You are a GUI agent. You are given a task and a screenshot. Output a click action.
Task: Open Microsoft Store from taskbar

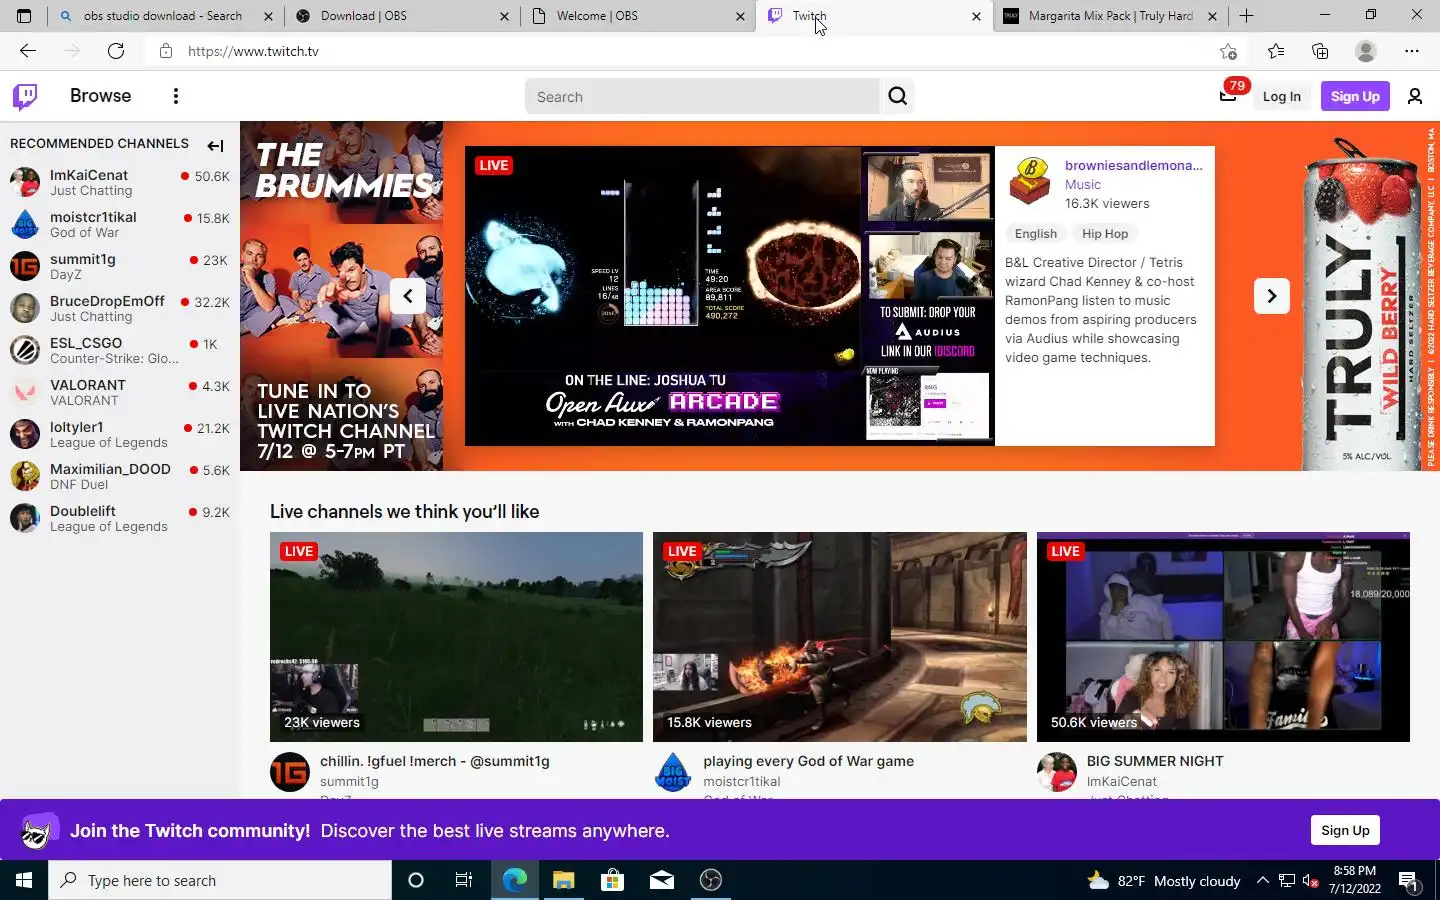pos(612,880)
